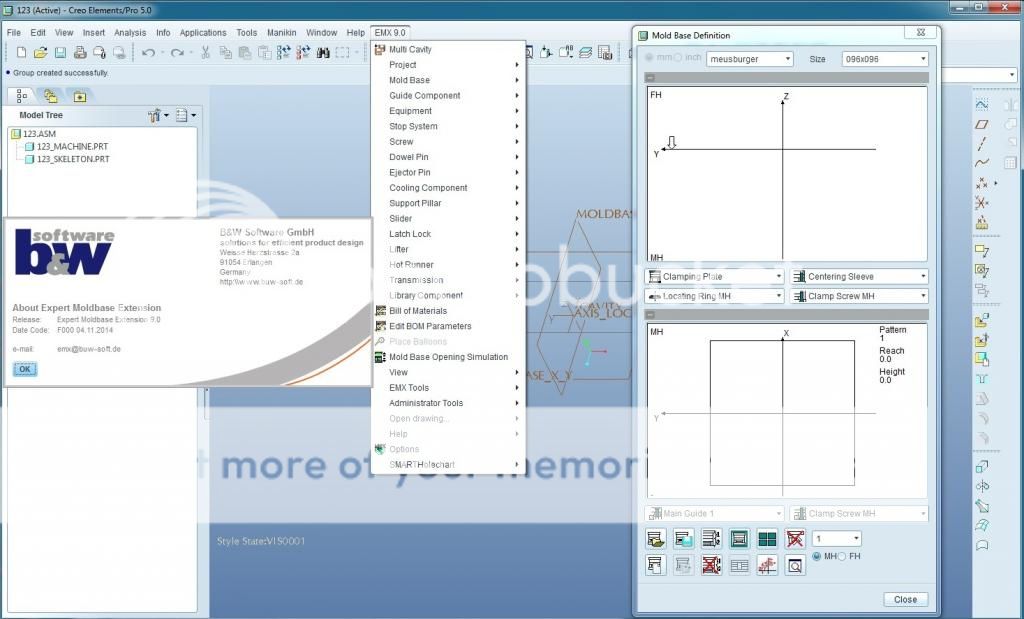Click the magnifier preview icon in dialog
The height and width of the screenshot is (619, 1024).
[795, 566]
